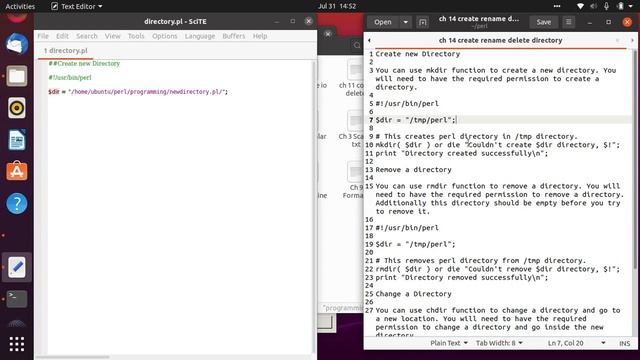Select the Text Editor dock icon
This screenshot has width=640, height=360.
point(17,267)
